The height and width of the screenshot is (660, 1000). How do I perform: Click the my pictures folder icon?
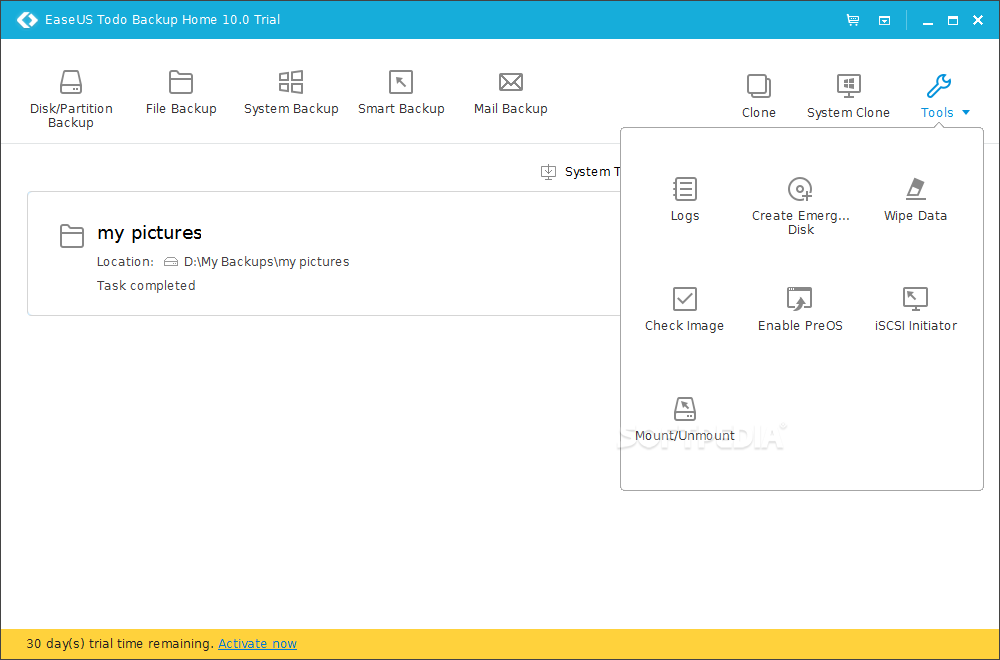click(71, 235)
